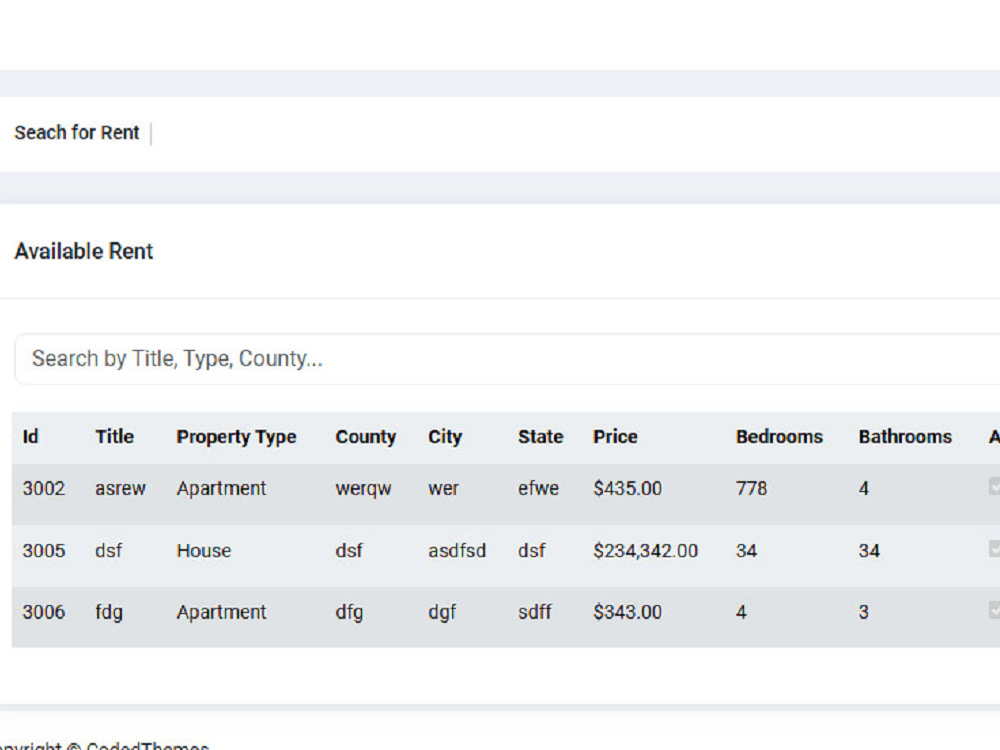The width and height of the screenshot is (1000, 750).
Task: Open the CodedThemes footer link
Action: pyautogui.click(x=147, y=745)
